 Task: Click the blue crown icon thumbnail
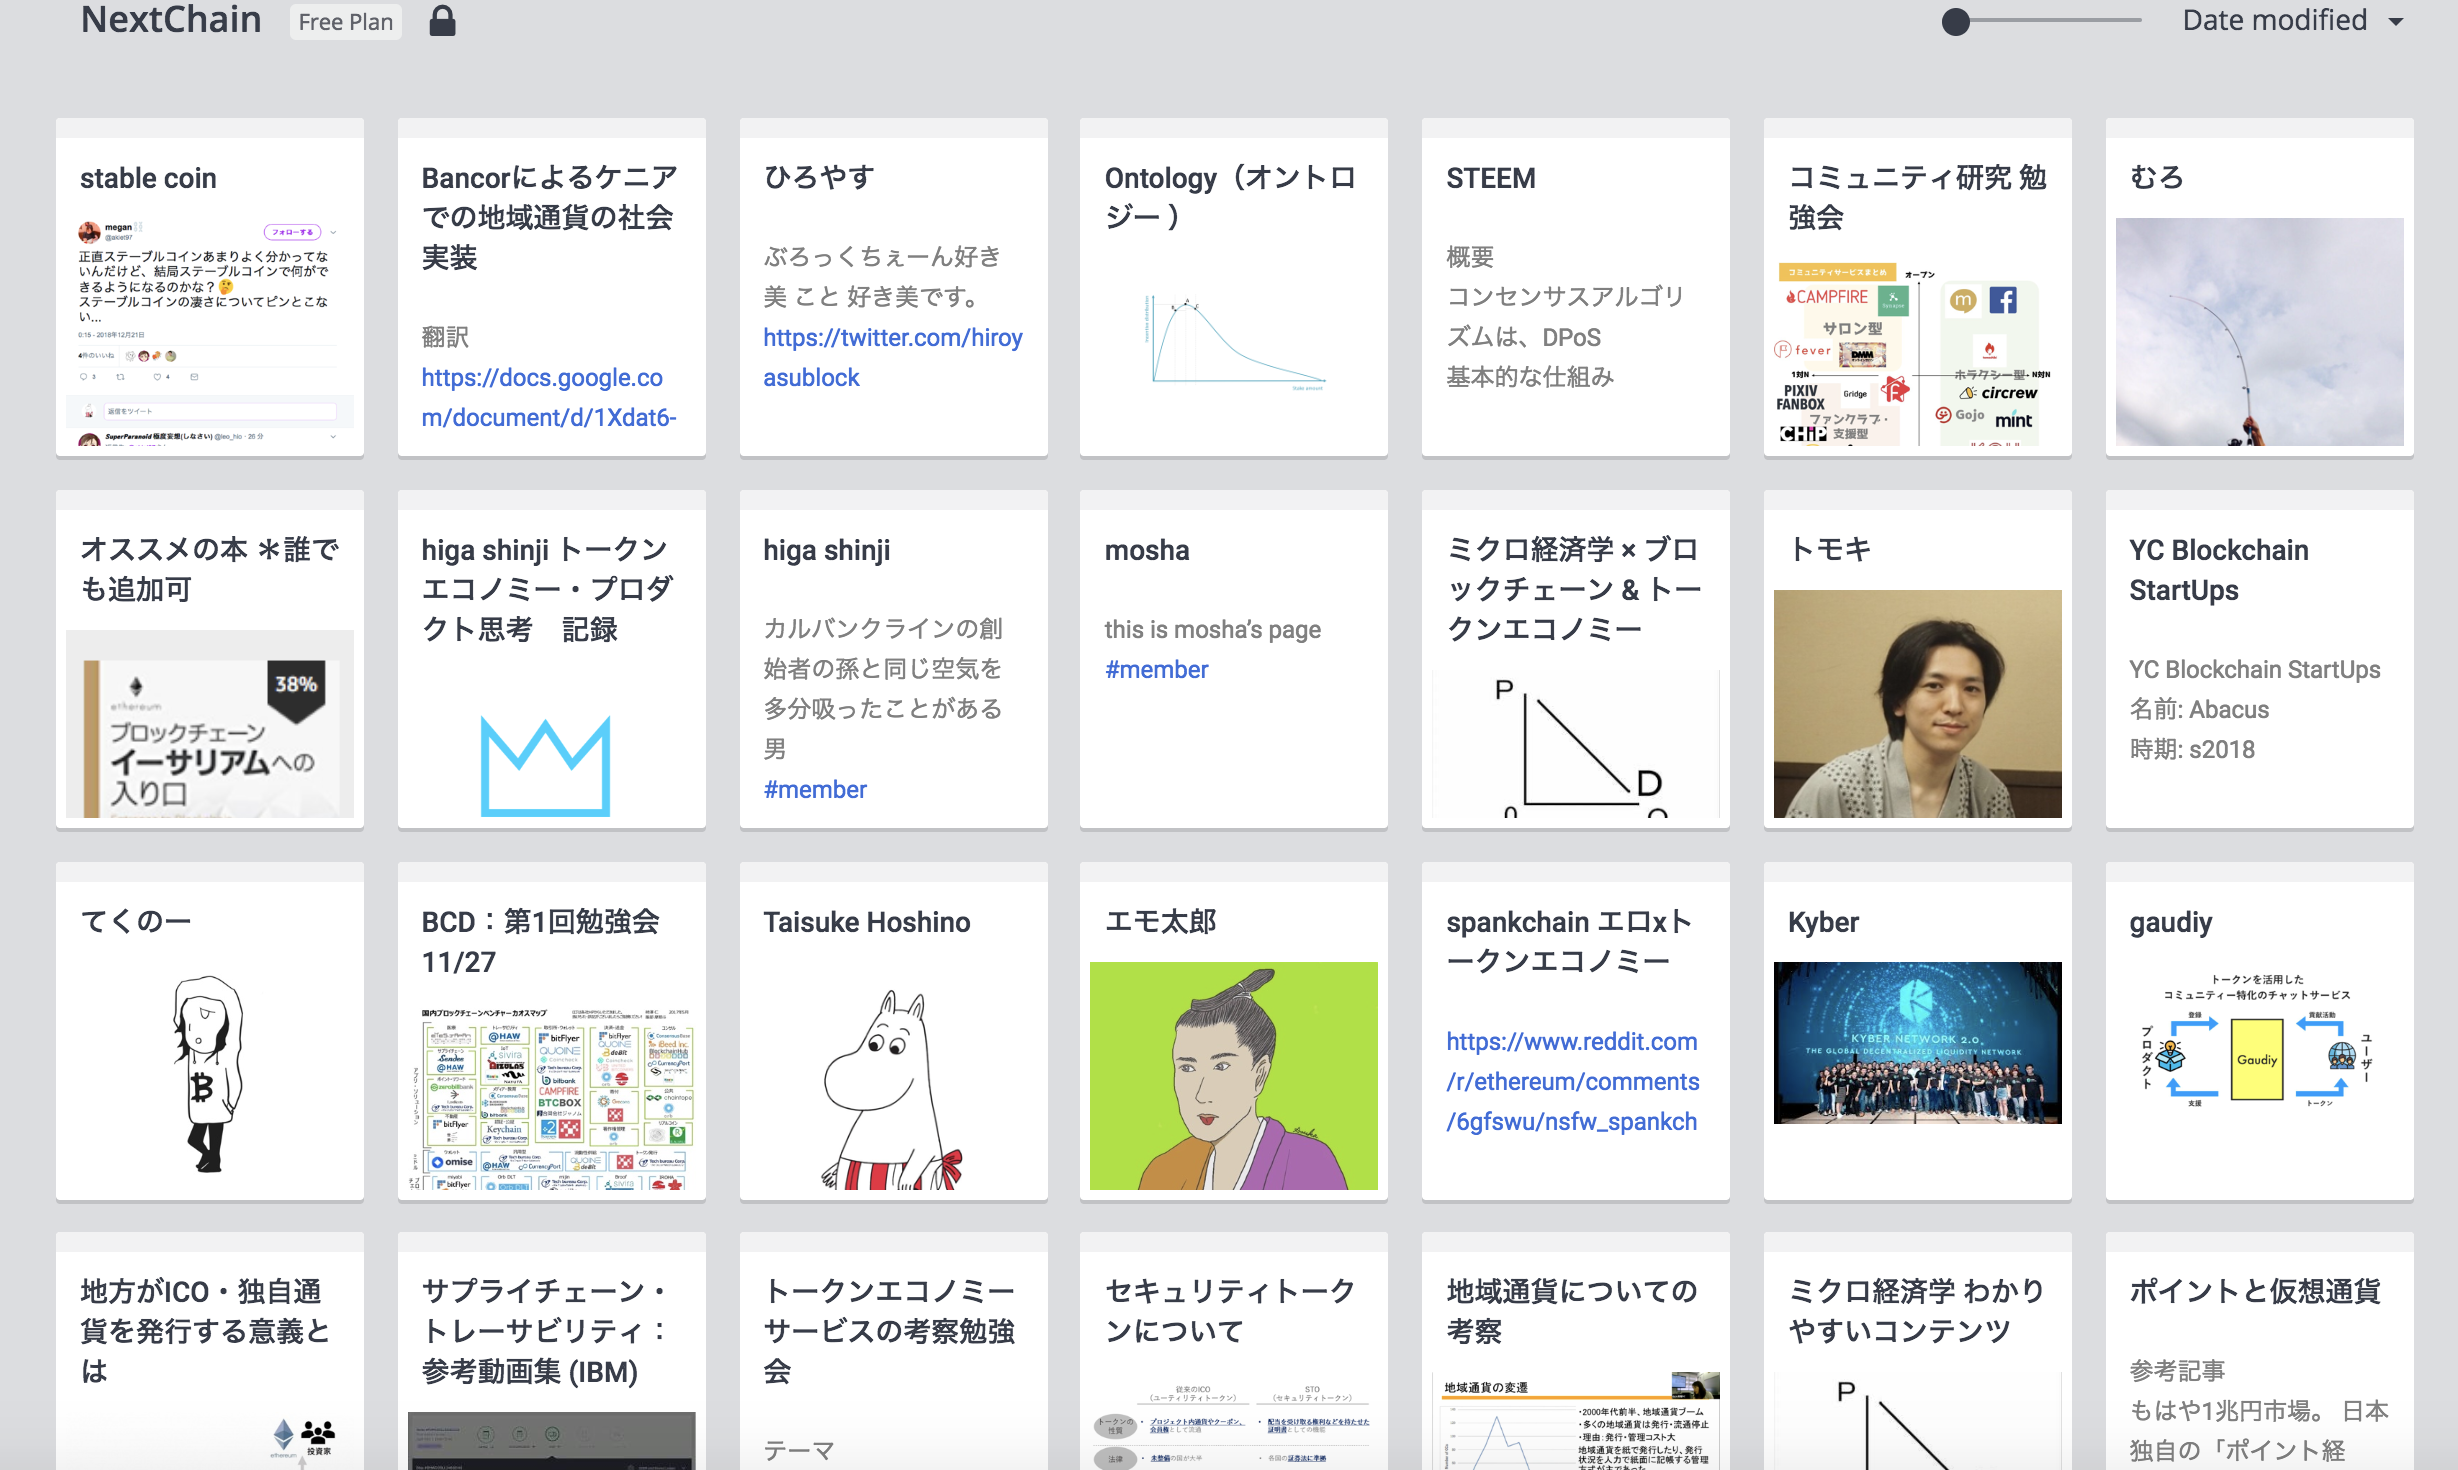pyautogui.click(x=545, y=765)
